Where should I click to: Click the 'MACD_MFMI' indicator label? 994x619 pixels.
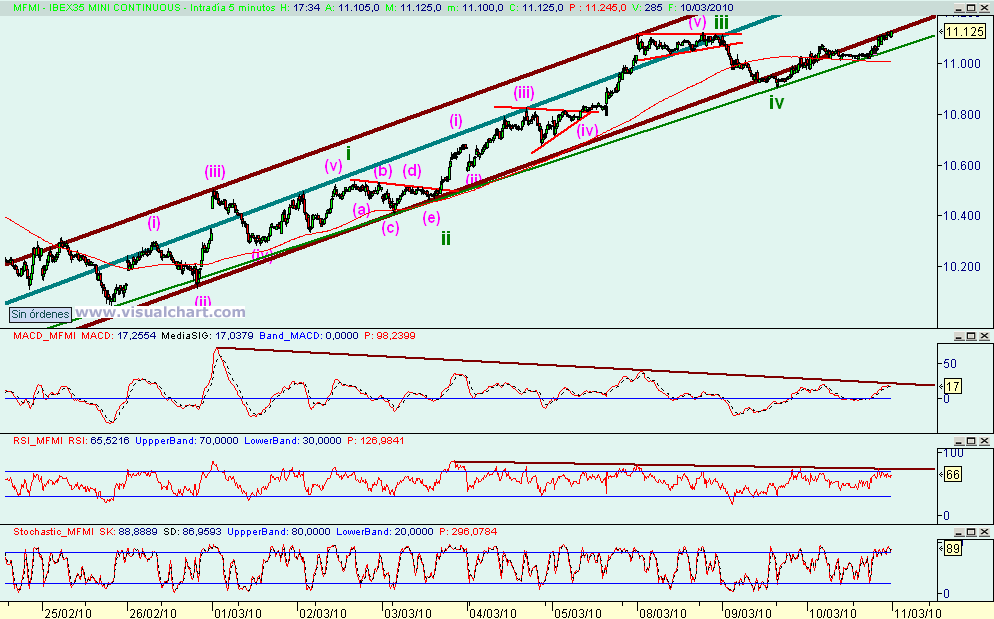(45, 336)
